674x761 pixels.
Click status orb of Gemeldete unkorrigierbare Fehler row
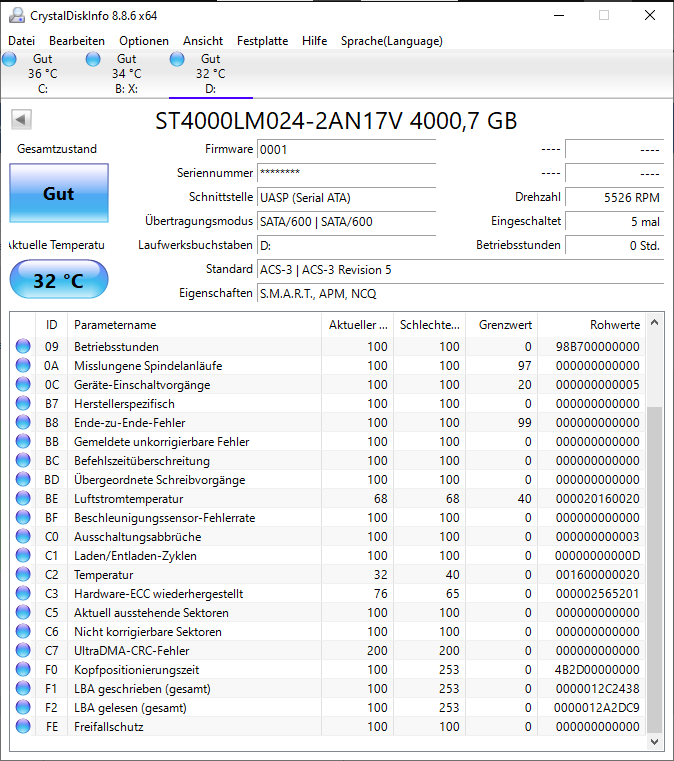click(23, 441)
